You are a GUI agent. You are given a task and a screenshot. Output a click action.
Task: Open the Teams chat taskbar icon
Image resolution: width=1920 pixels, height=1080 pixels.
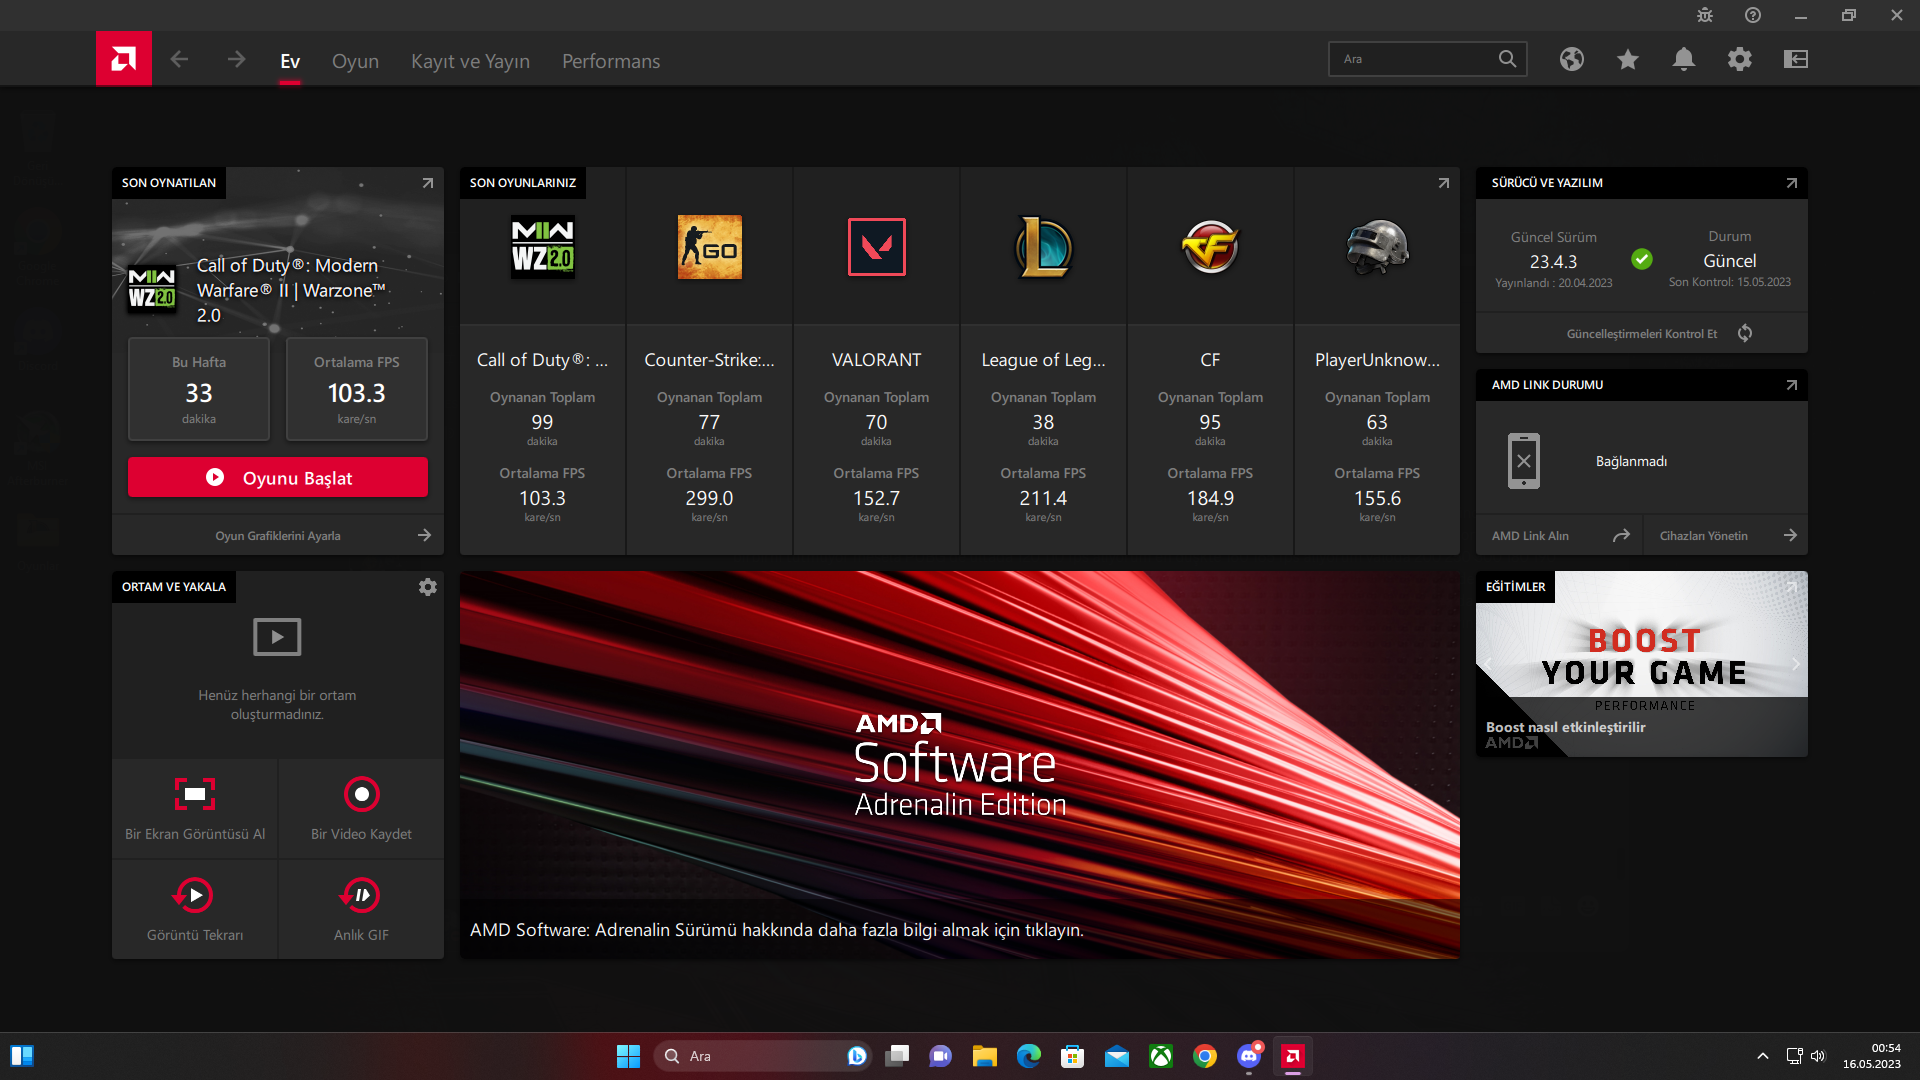pyautogui.click(x=941, y=1056)
